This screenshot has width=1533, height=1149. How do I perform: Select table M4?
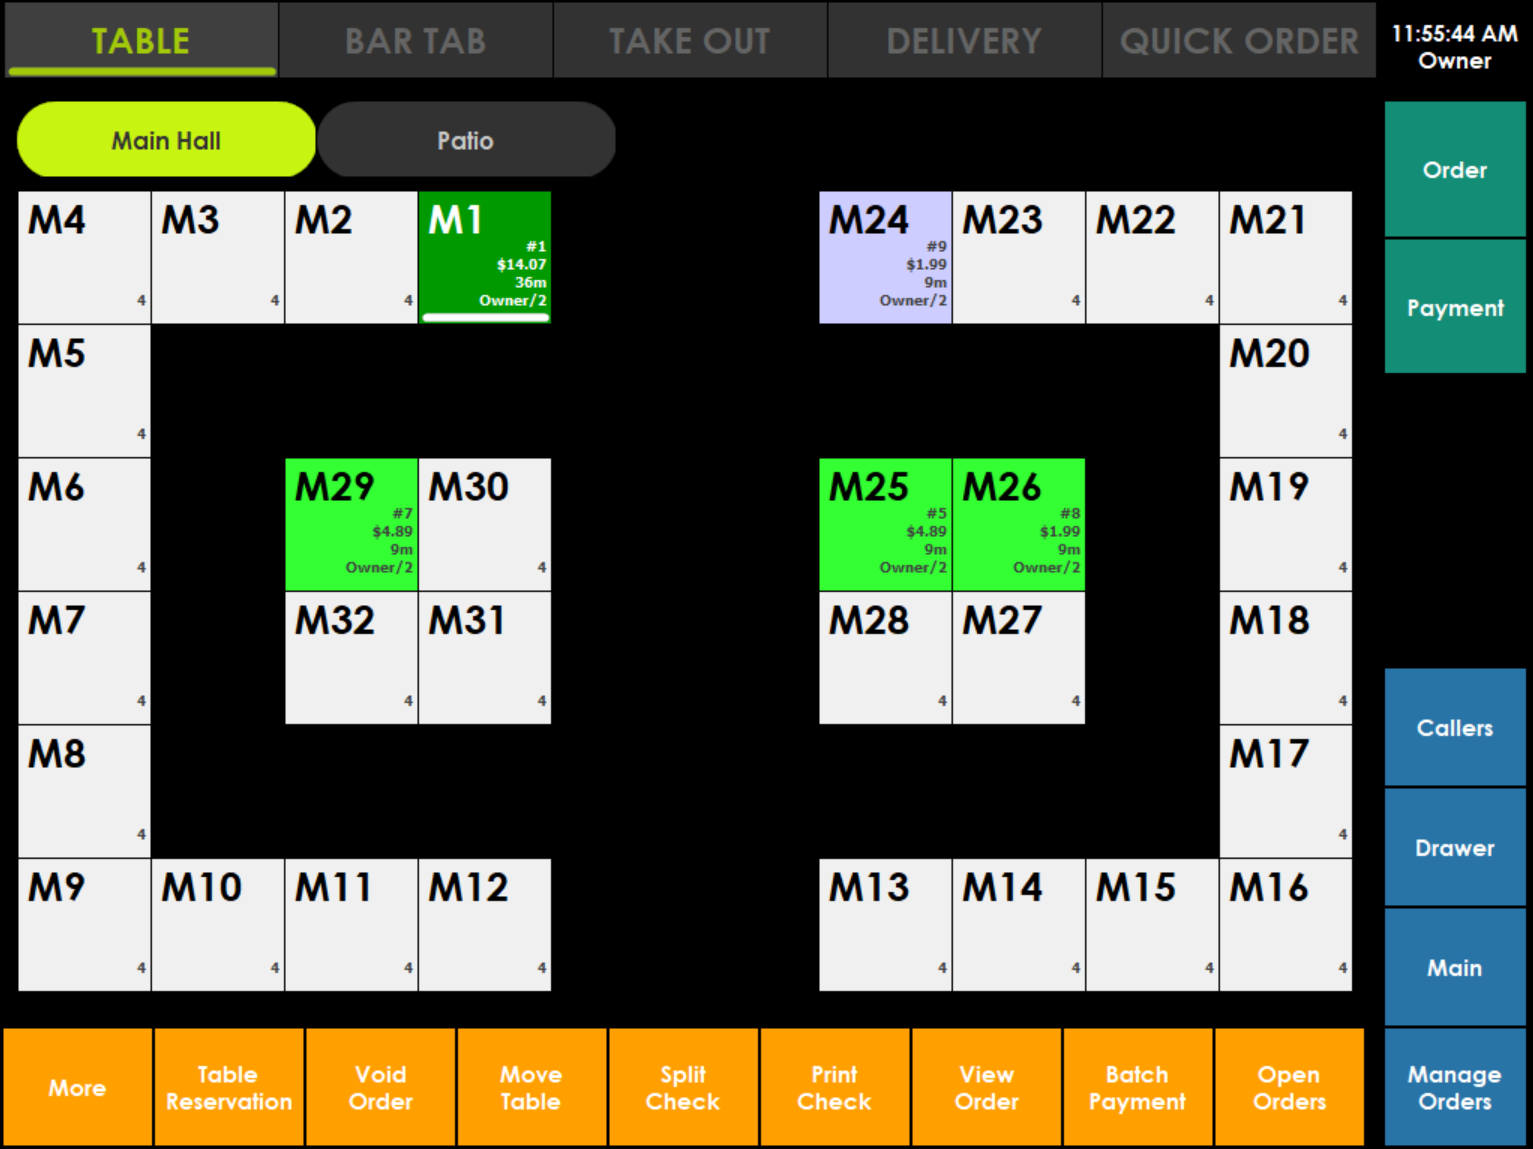pyautogui.click(x=84, y=257)
